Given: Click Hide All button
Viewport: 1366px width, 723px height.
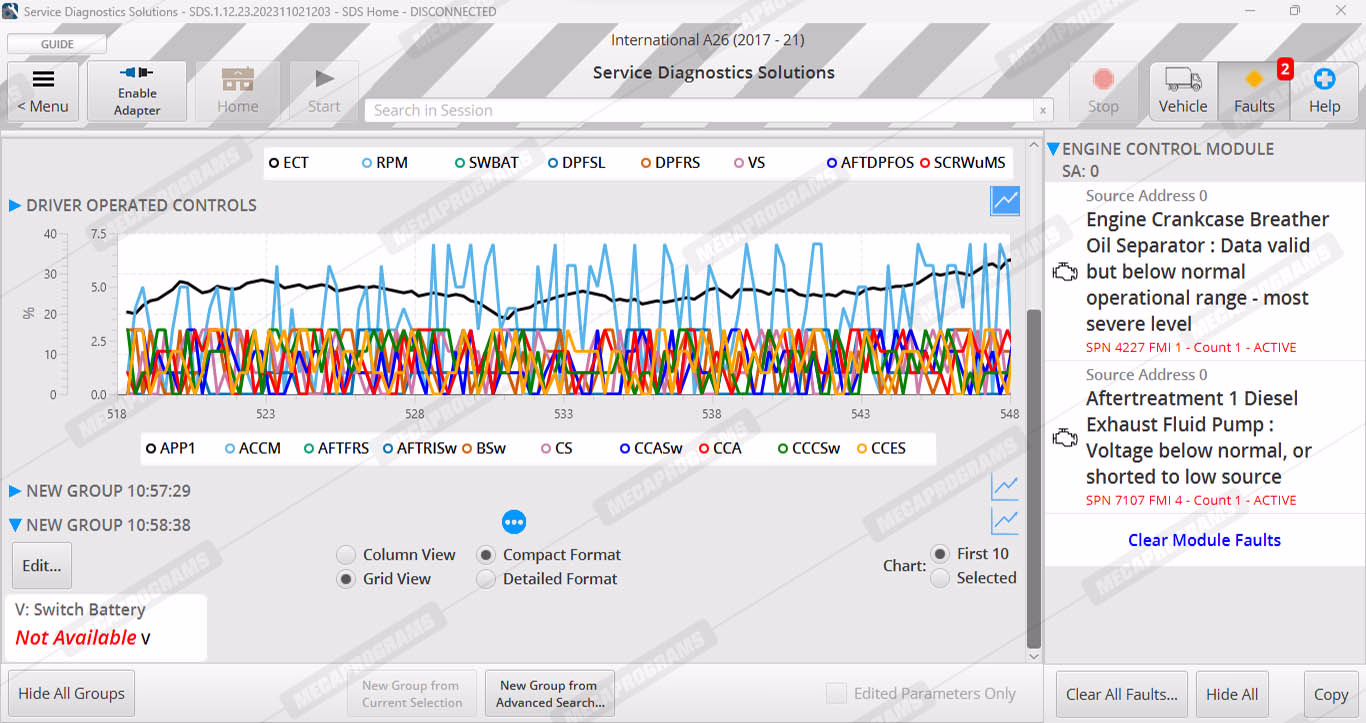Looking at the screenshot, I should 1232,694.
